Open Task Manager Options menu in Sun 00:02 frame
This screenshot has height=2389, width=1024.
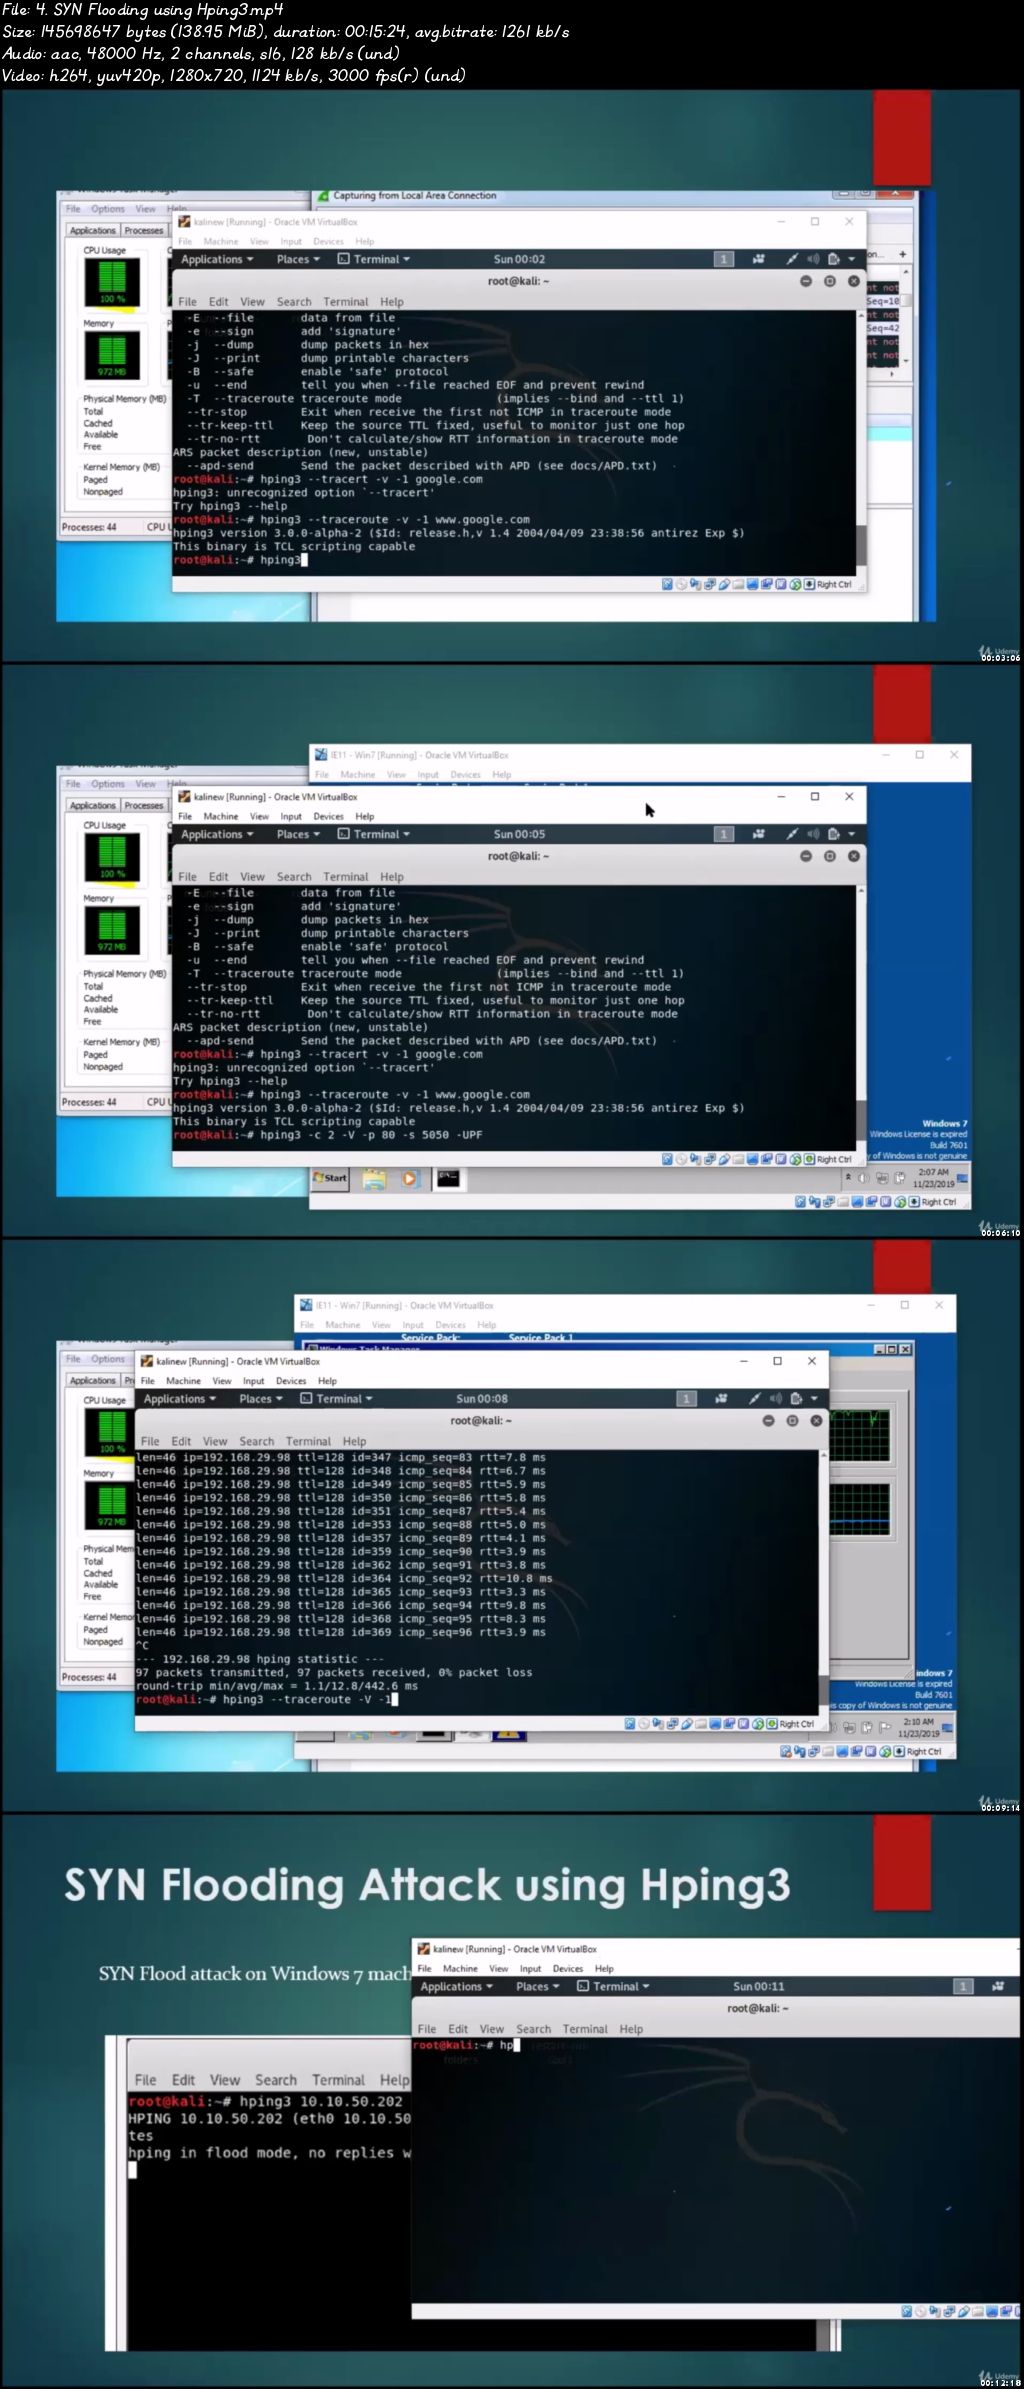point(108,209)
